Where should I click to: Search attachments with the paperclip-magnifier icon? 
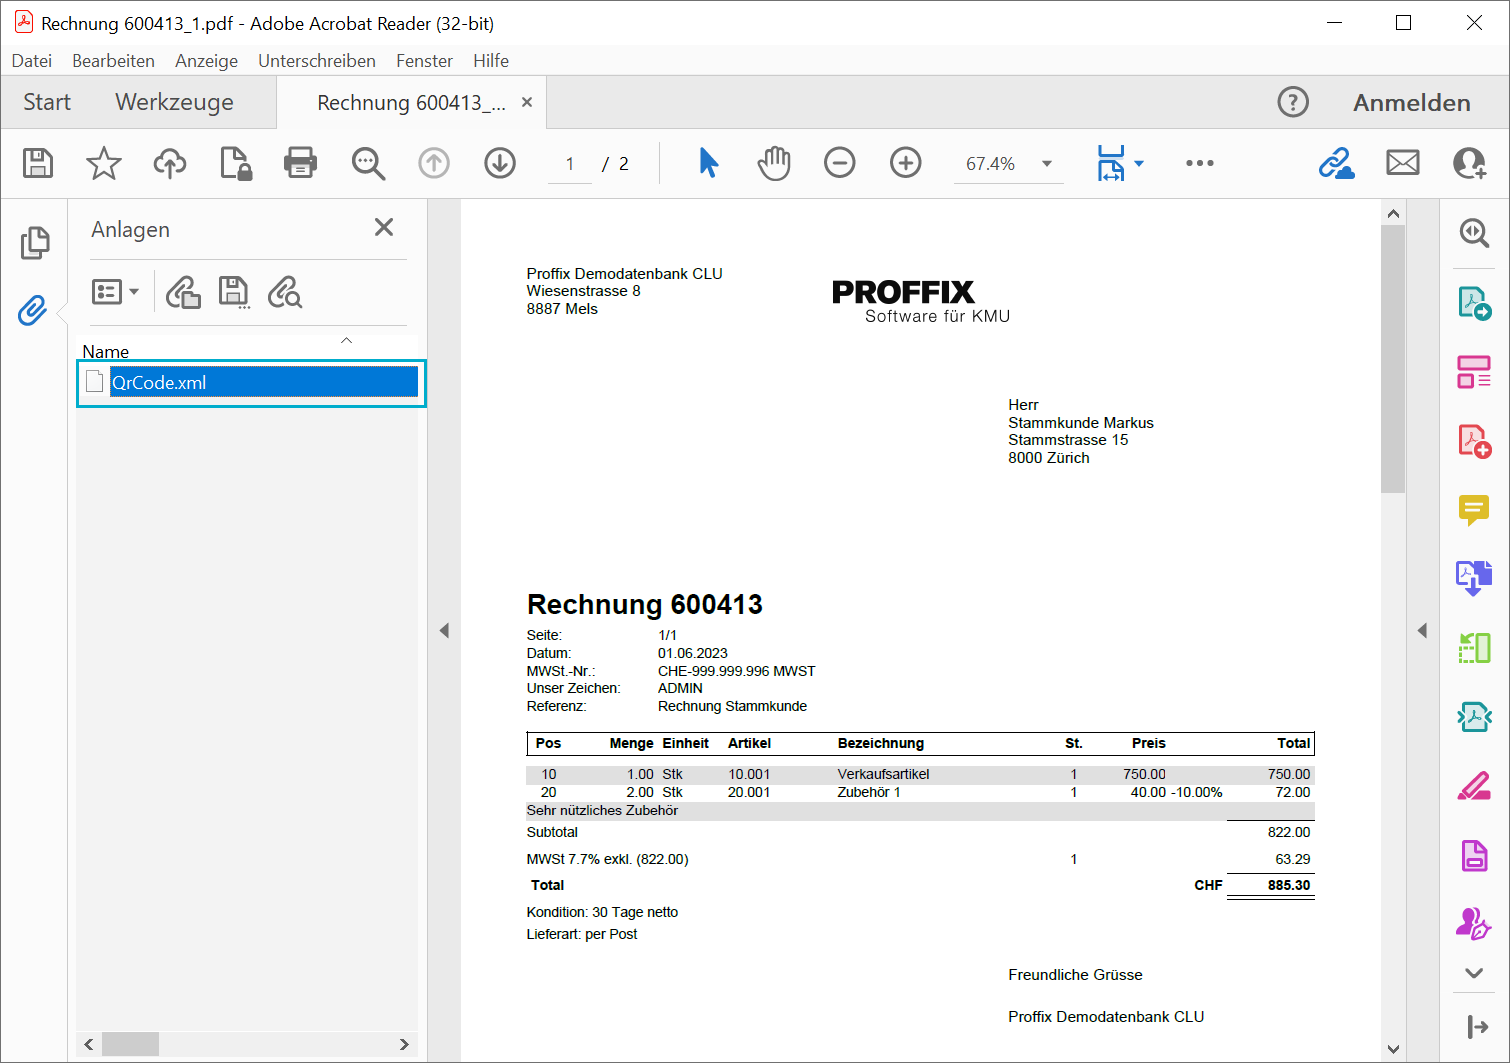pos(285,292)
